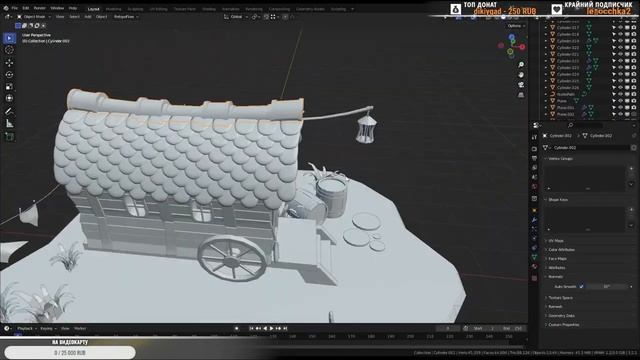Hide the Plane object with its eye icon
Screen dimensions: 640x360
point(620,101)
